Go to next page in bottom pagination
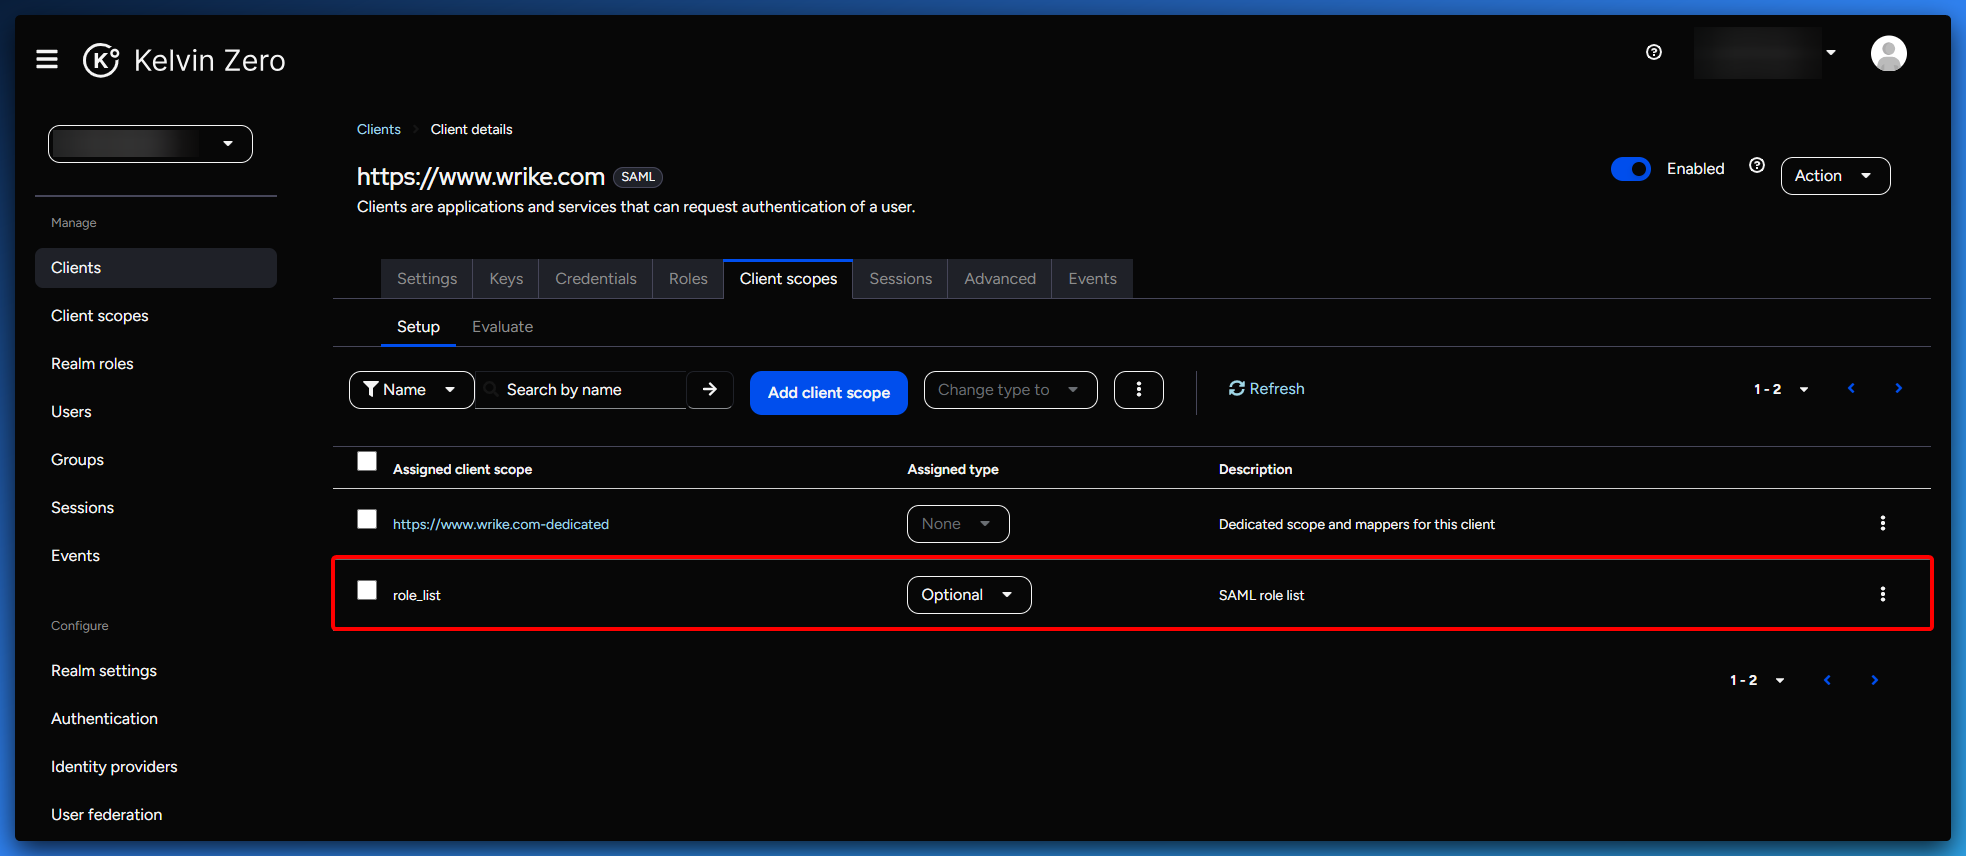Viewport: 1966px width, 856px height. [x=1875, y=680]
